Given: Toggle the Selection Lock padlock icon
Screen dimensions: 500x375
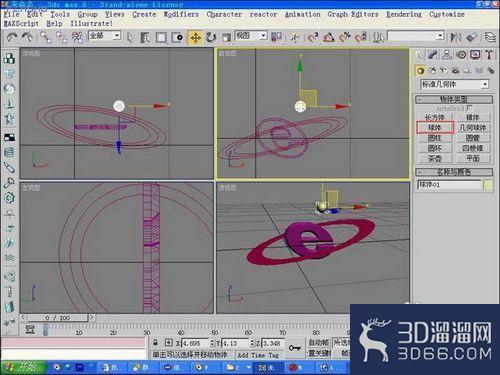Looking at the screenshot, I should tap(155, 342).
